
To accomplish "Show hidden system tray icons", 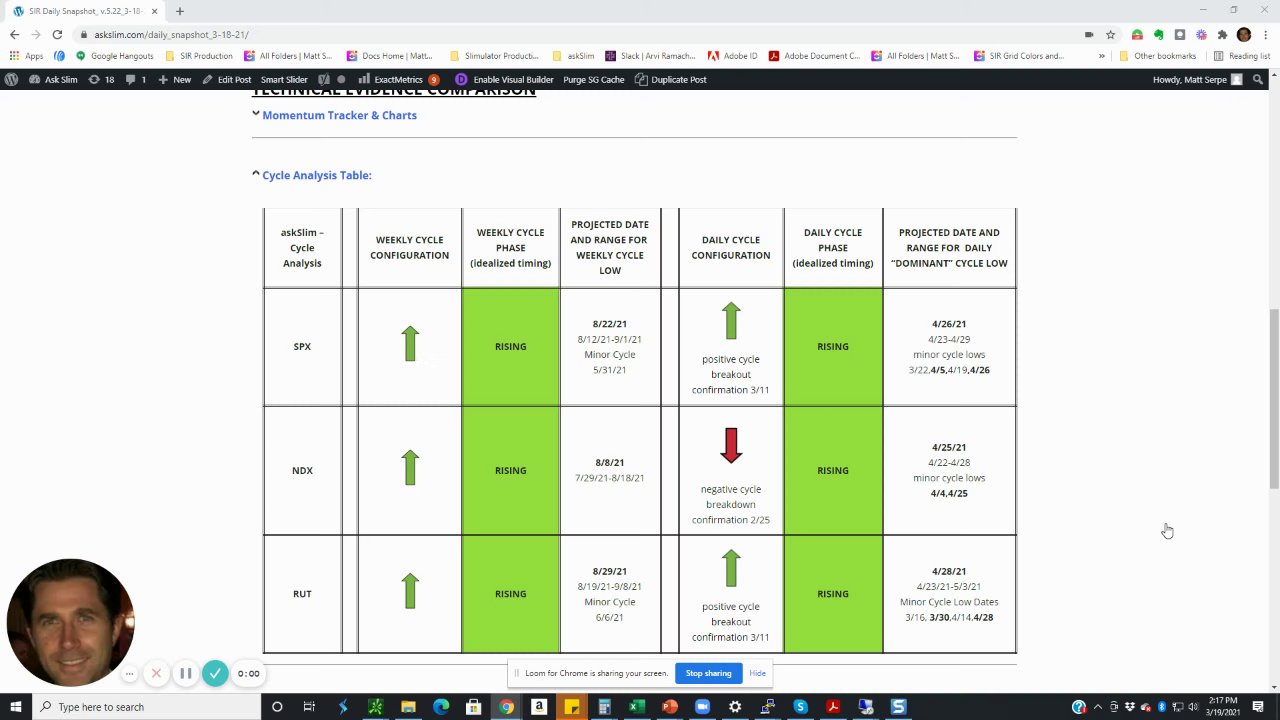I will coord(1097,707).
